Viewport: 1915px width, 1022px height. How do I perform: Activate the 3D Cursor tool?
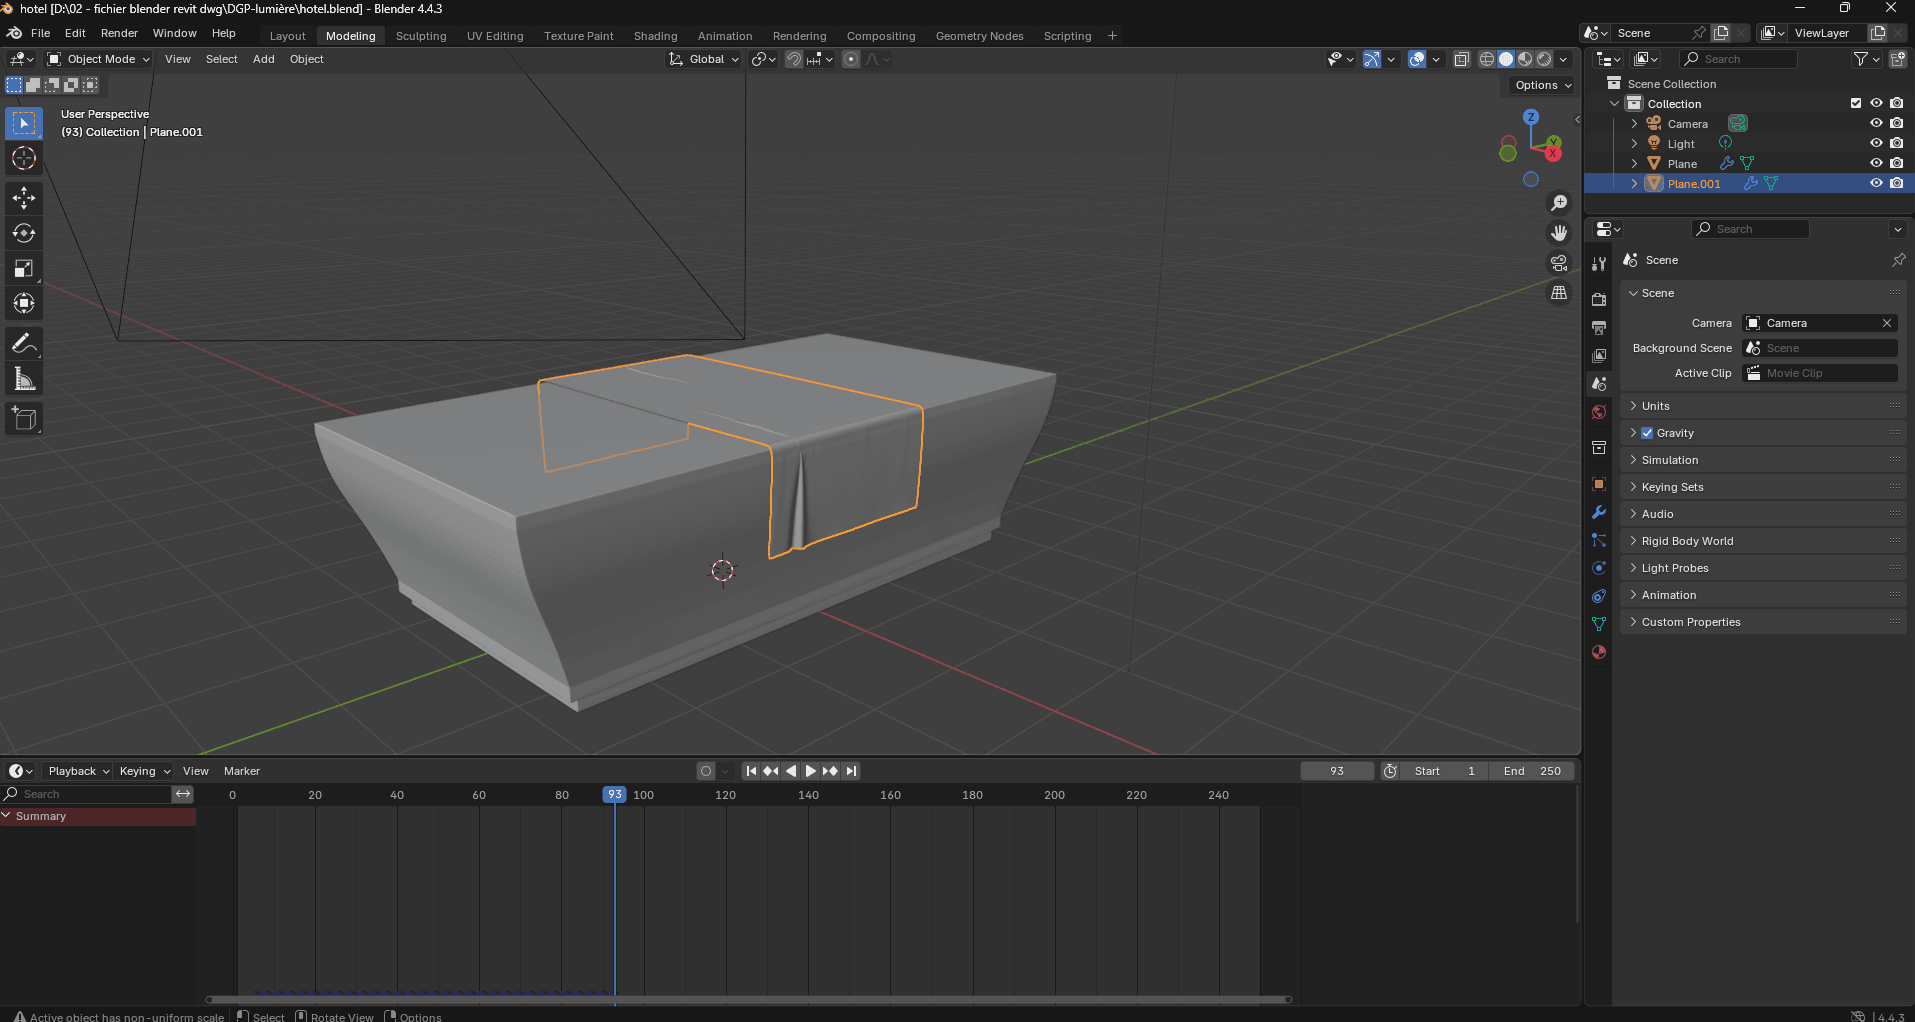(x=24, y=158)
